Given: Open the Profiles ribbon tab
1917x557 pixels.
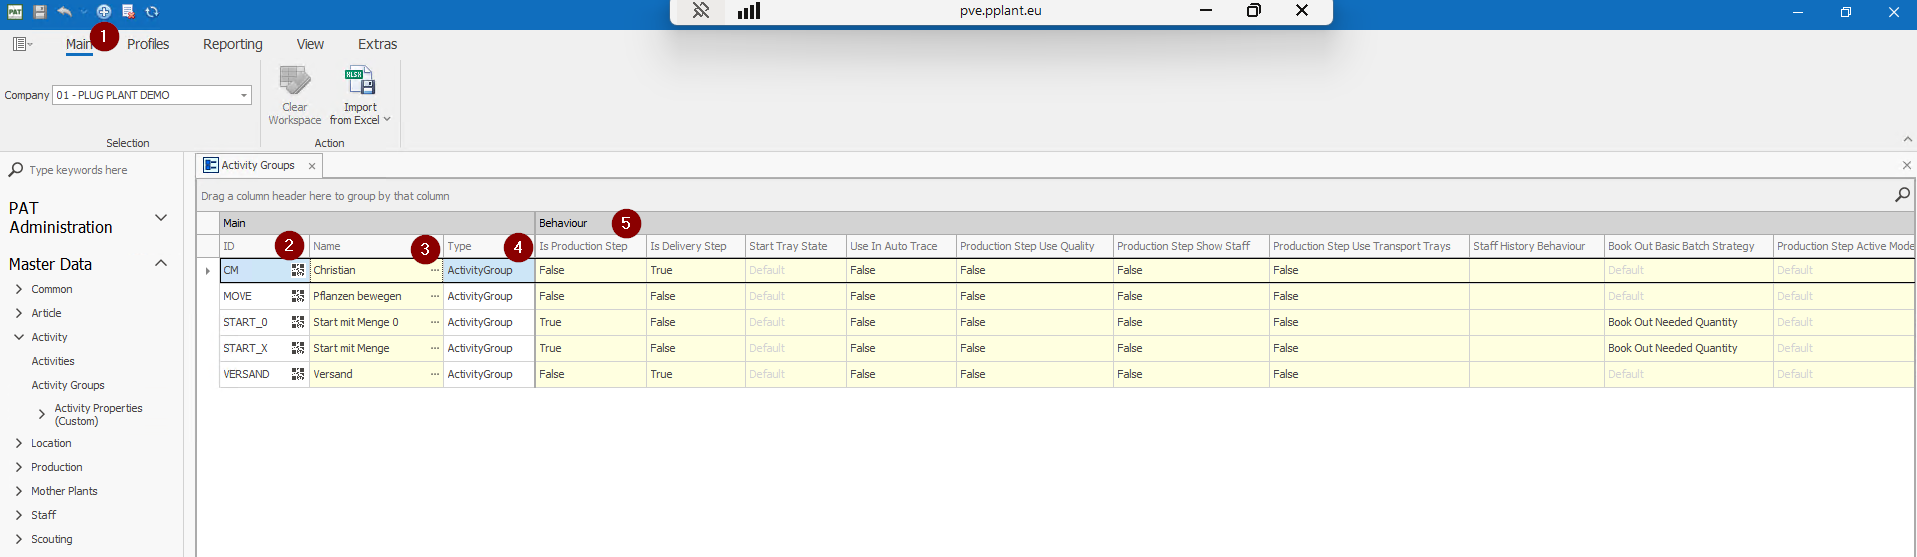Looking at the screenshot, I should [x=148, y=44].
